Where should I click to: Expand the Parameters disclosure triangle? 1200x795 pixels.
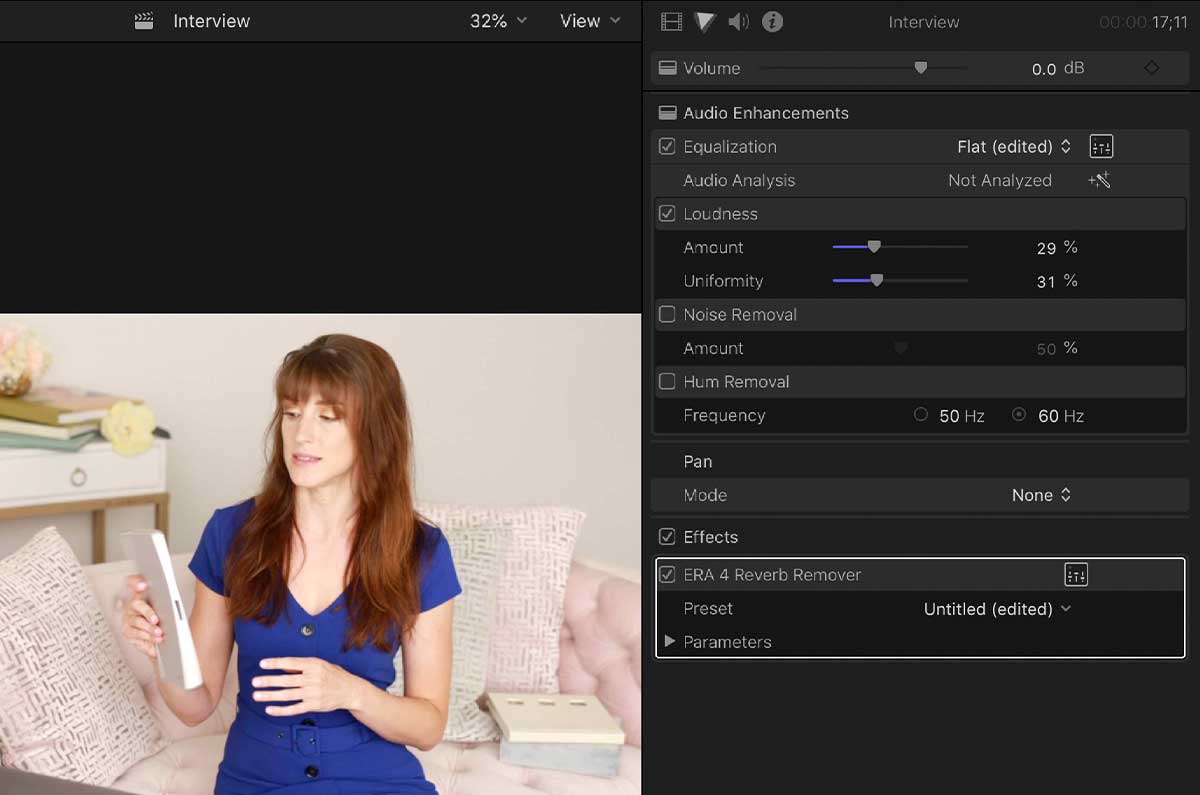point(670,642)
